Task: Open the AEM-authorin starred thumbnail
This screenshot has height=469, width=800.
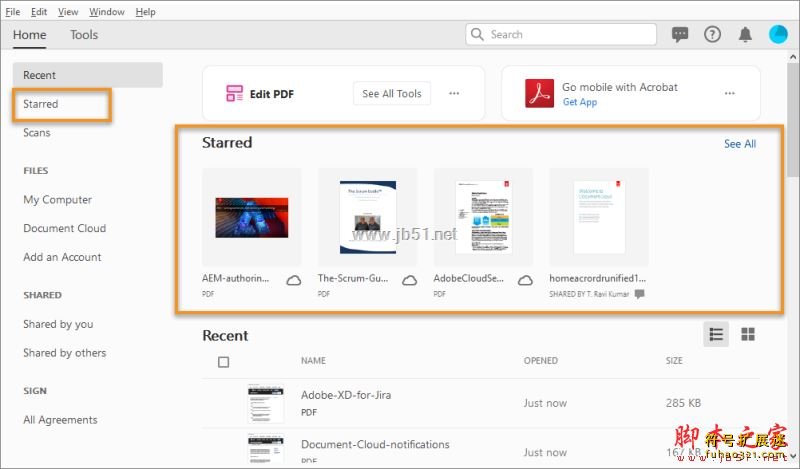Action: pos(252,217)
